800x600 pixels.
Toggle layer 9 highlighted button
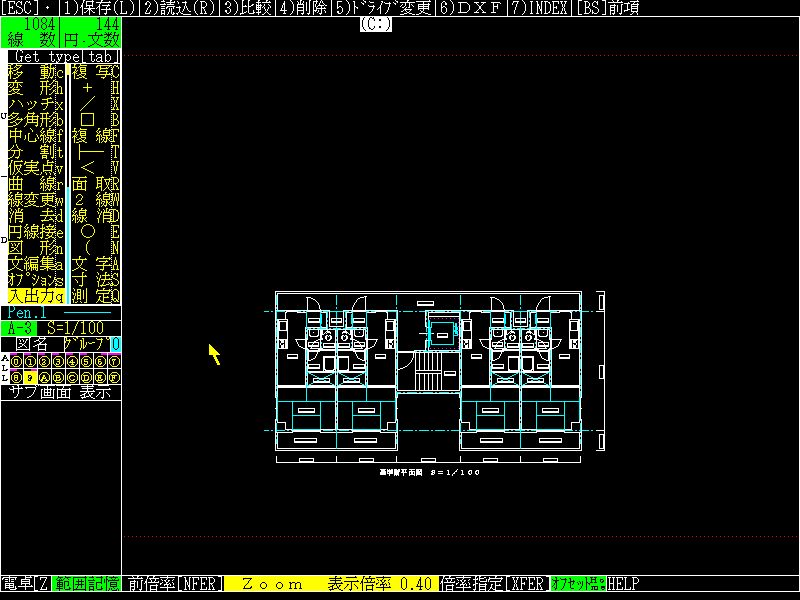click(30, 378)
